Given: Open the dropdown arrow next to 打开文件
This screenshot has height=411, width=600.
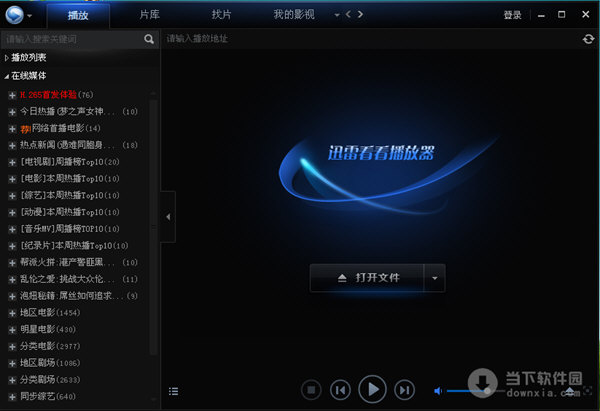Looking at the screenshot, I should coord(434,277).
